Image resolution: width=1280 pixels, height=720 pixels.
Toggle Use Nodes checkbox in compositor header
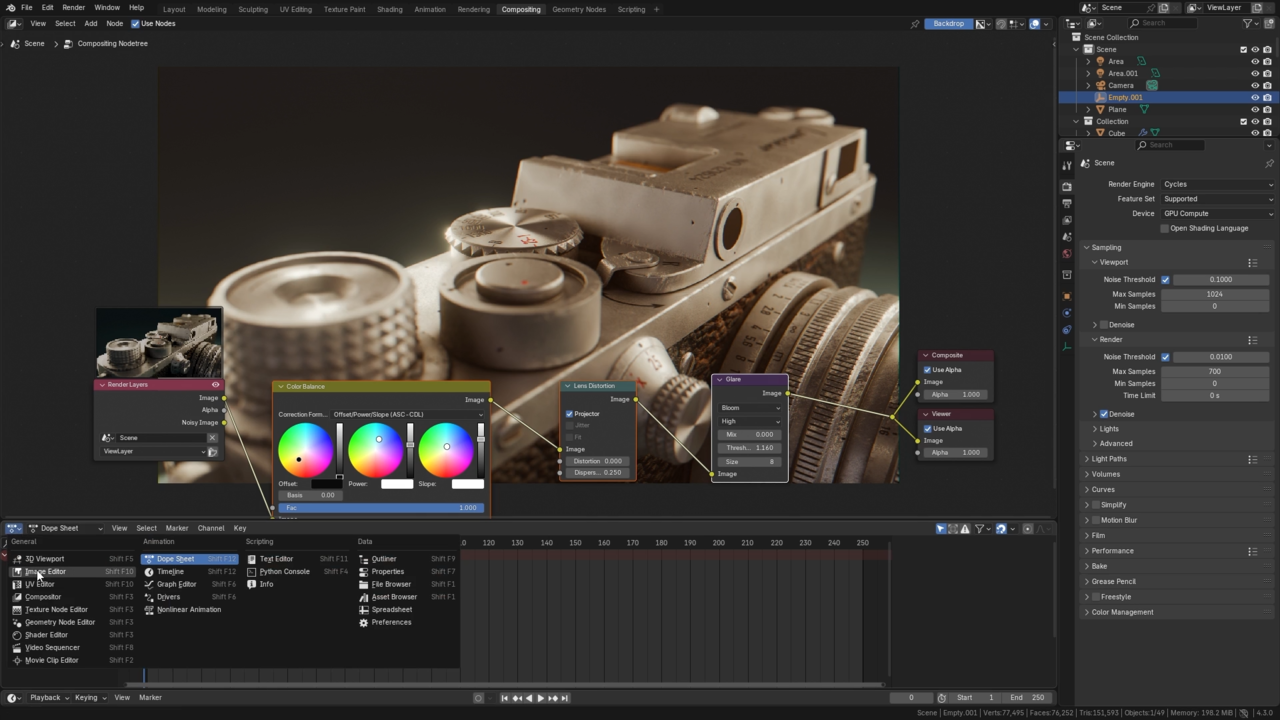pos(136,23)
